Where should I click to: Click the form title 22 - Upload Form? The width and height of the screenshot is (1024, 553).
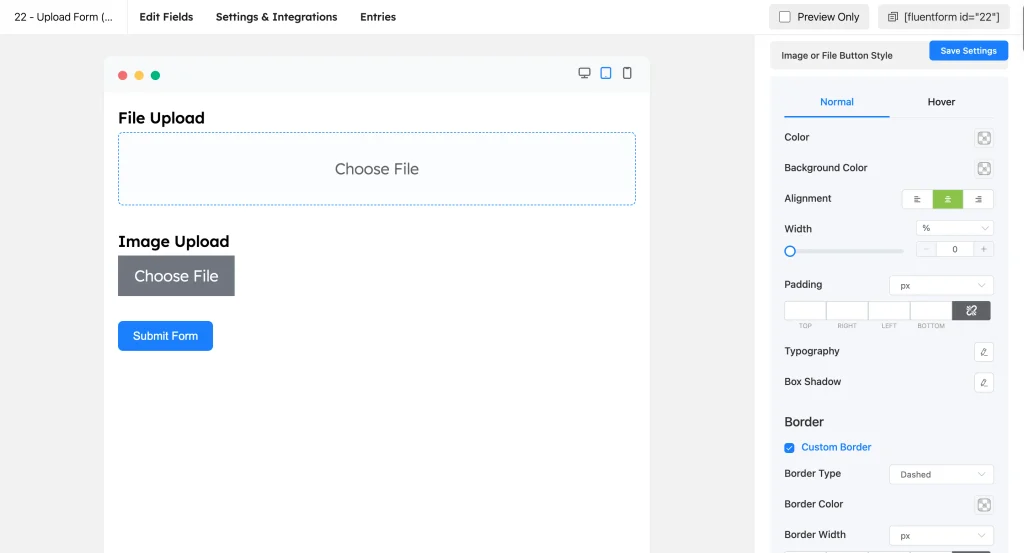(63, 17)
